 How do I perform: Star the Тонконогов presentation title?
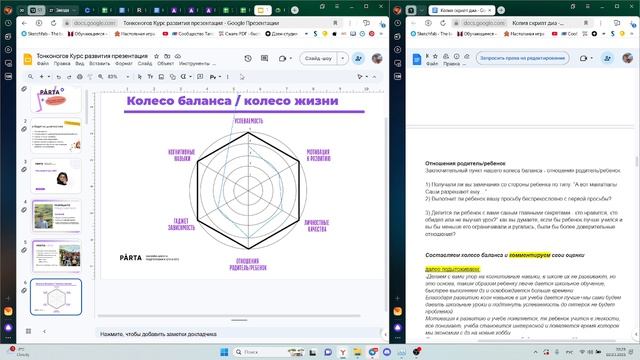point(156,56)
